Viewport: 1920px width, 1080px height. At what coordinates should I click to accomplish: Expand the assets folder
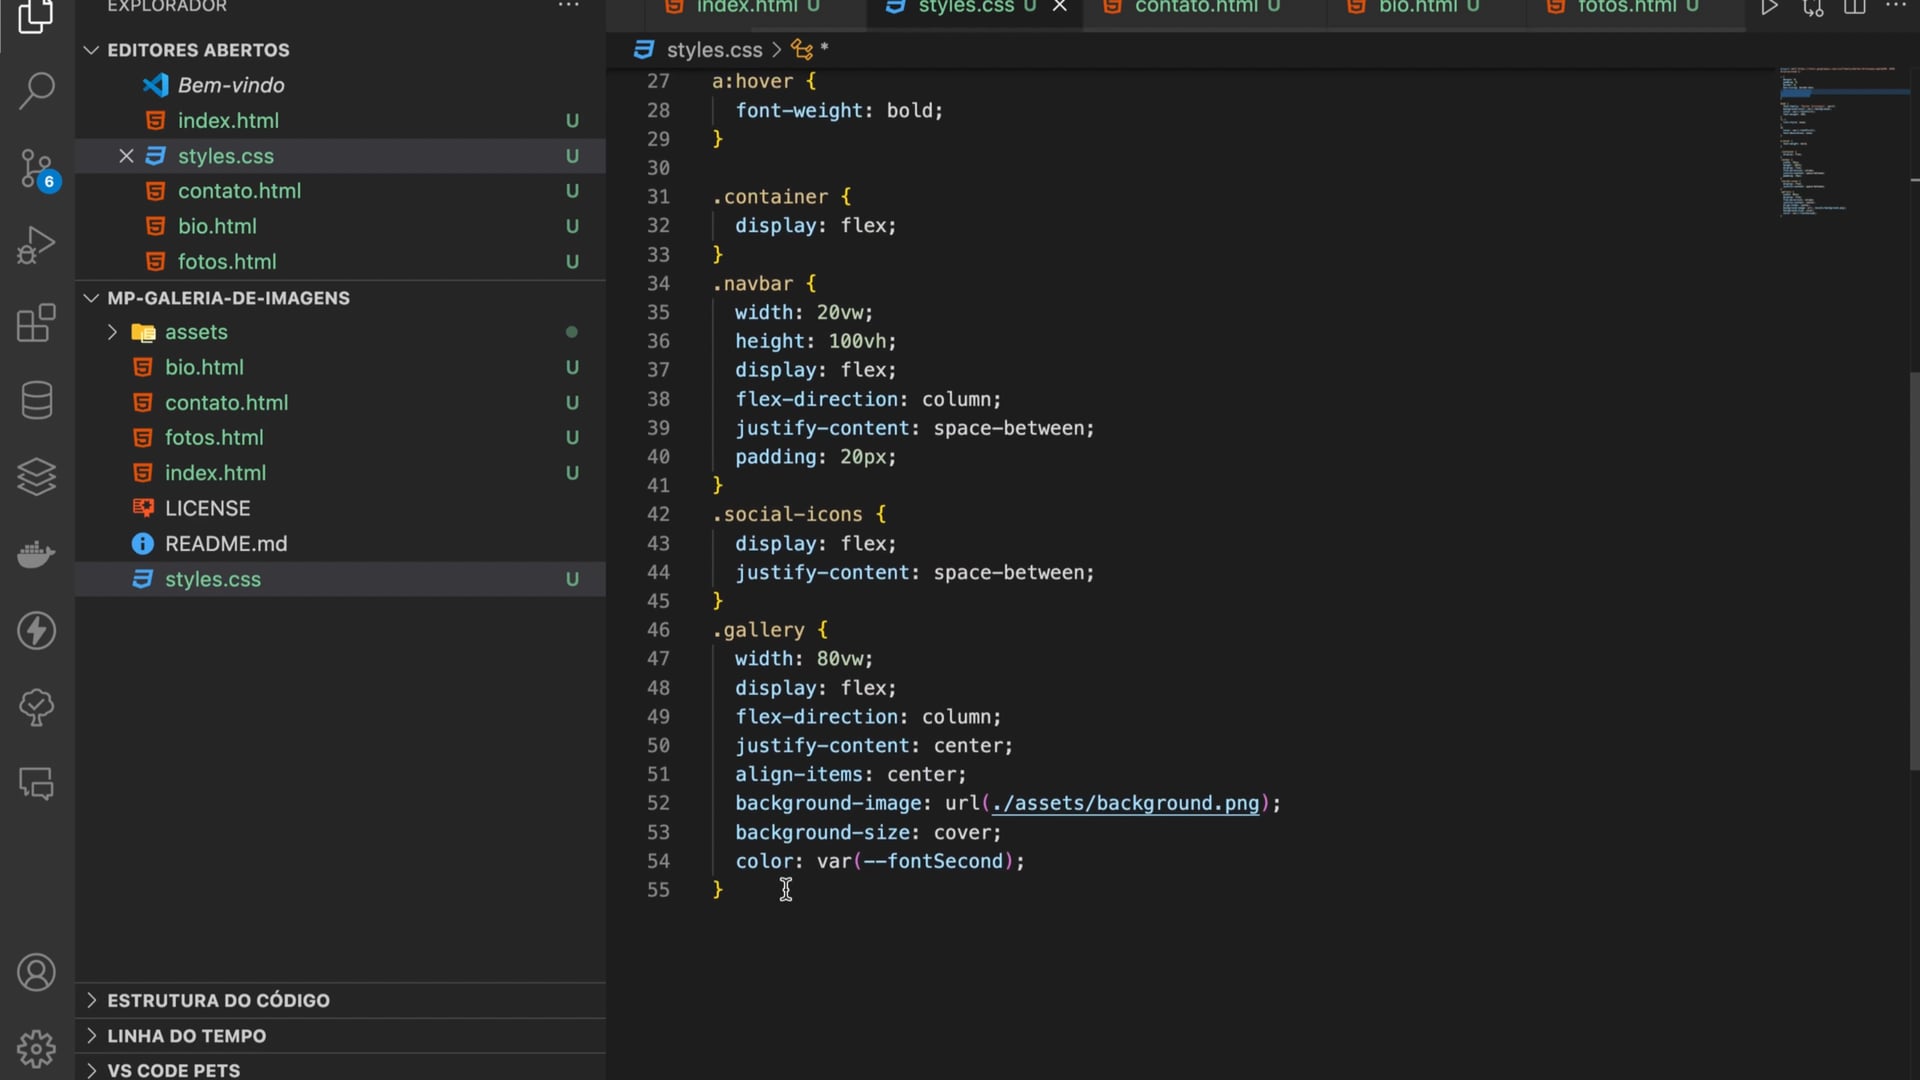click(112, 332)
